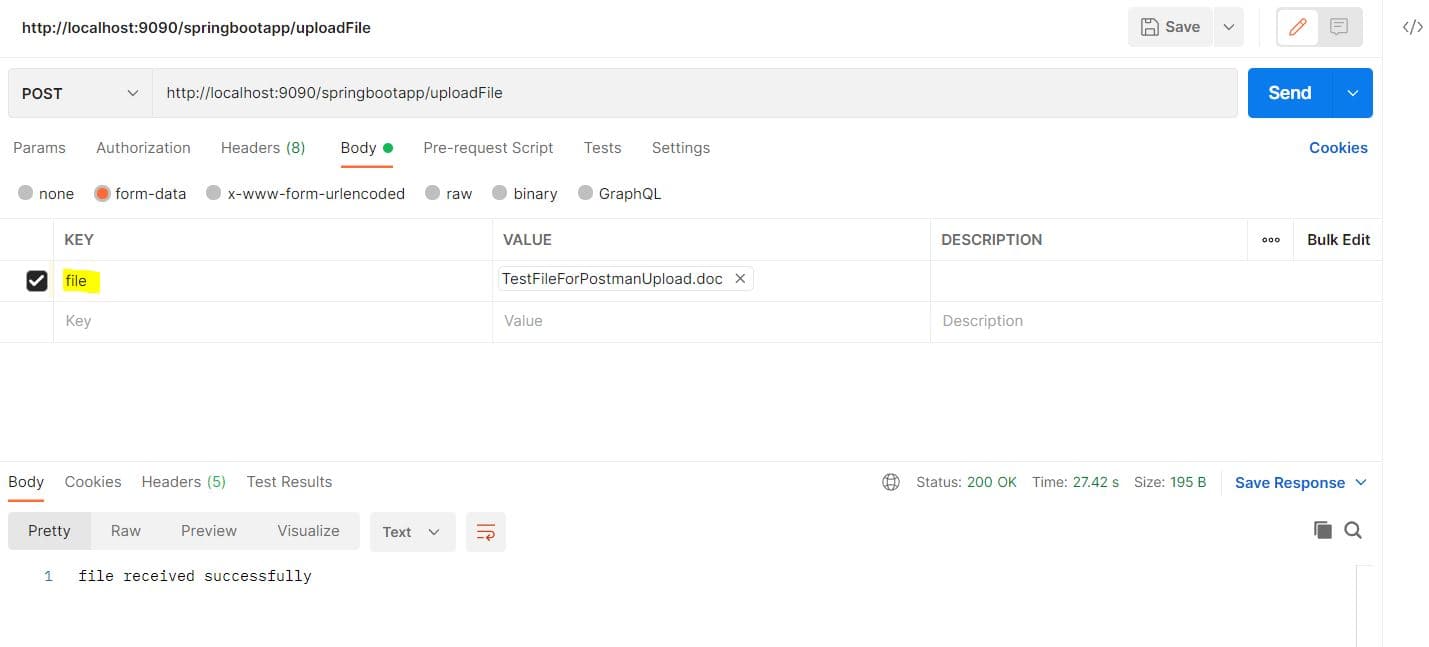Open the POST method dropdown
1429x647 pixels.
click(77, 93)
